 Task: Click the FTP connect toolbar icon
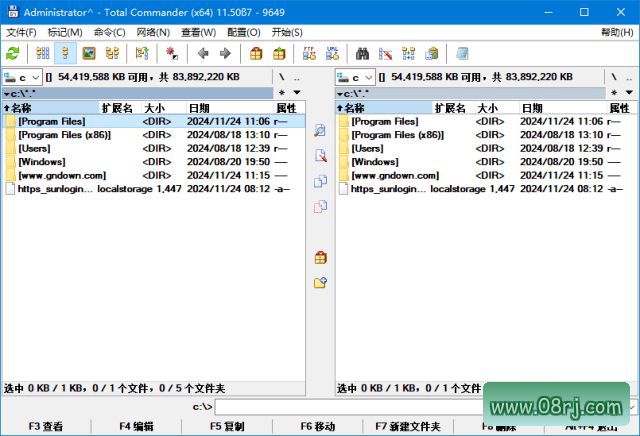point(308,53)
